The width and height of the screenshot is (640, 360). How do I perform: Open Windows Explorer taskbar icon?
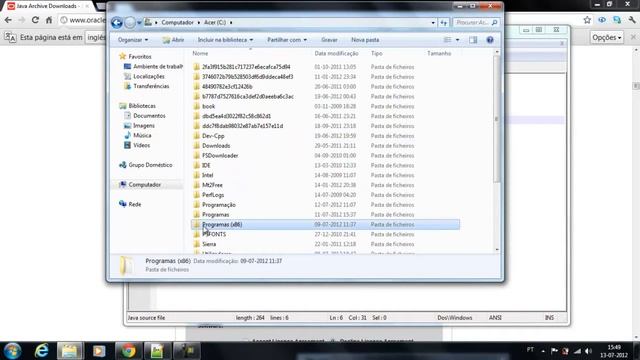coord(69,351)
